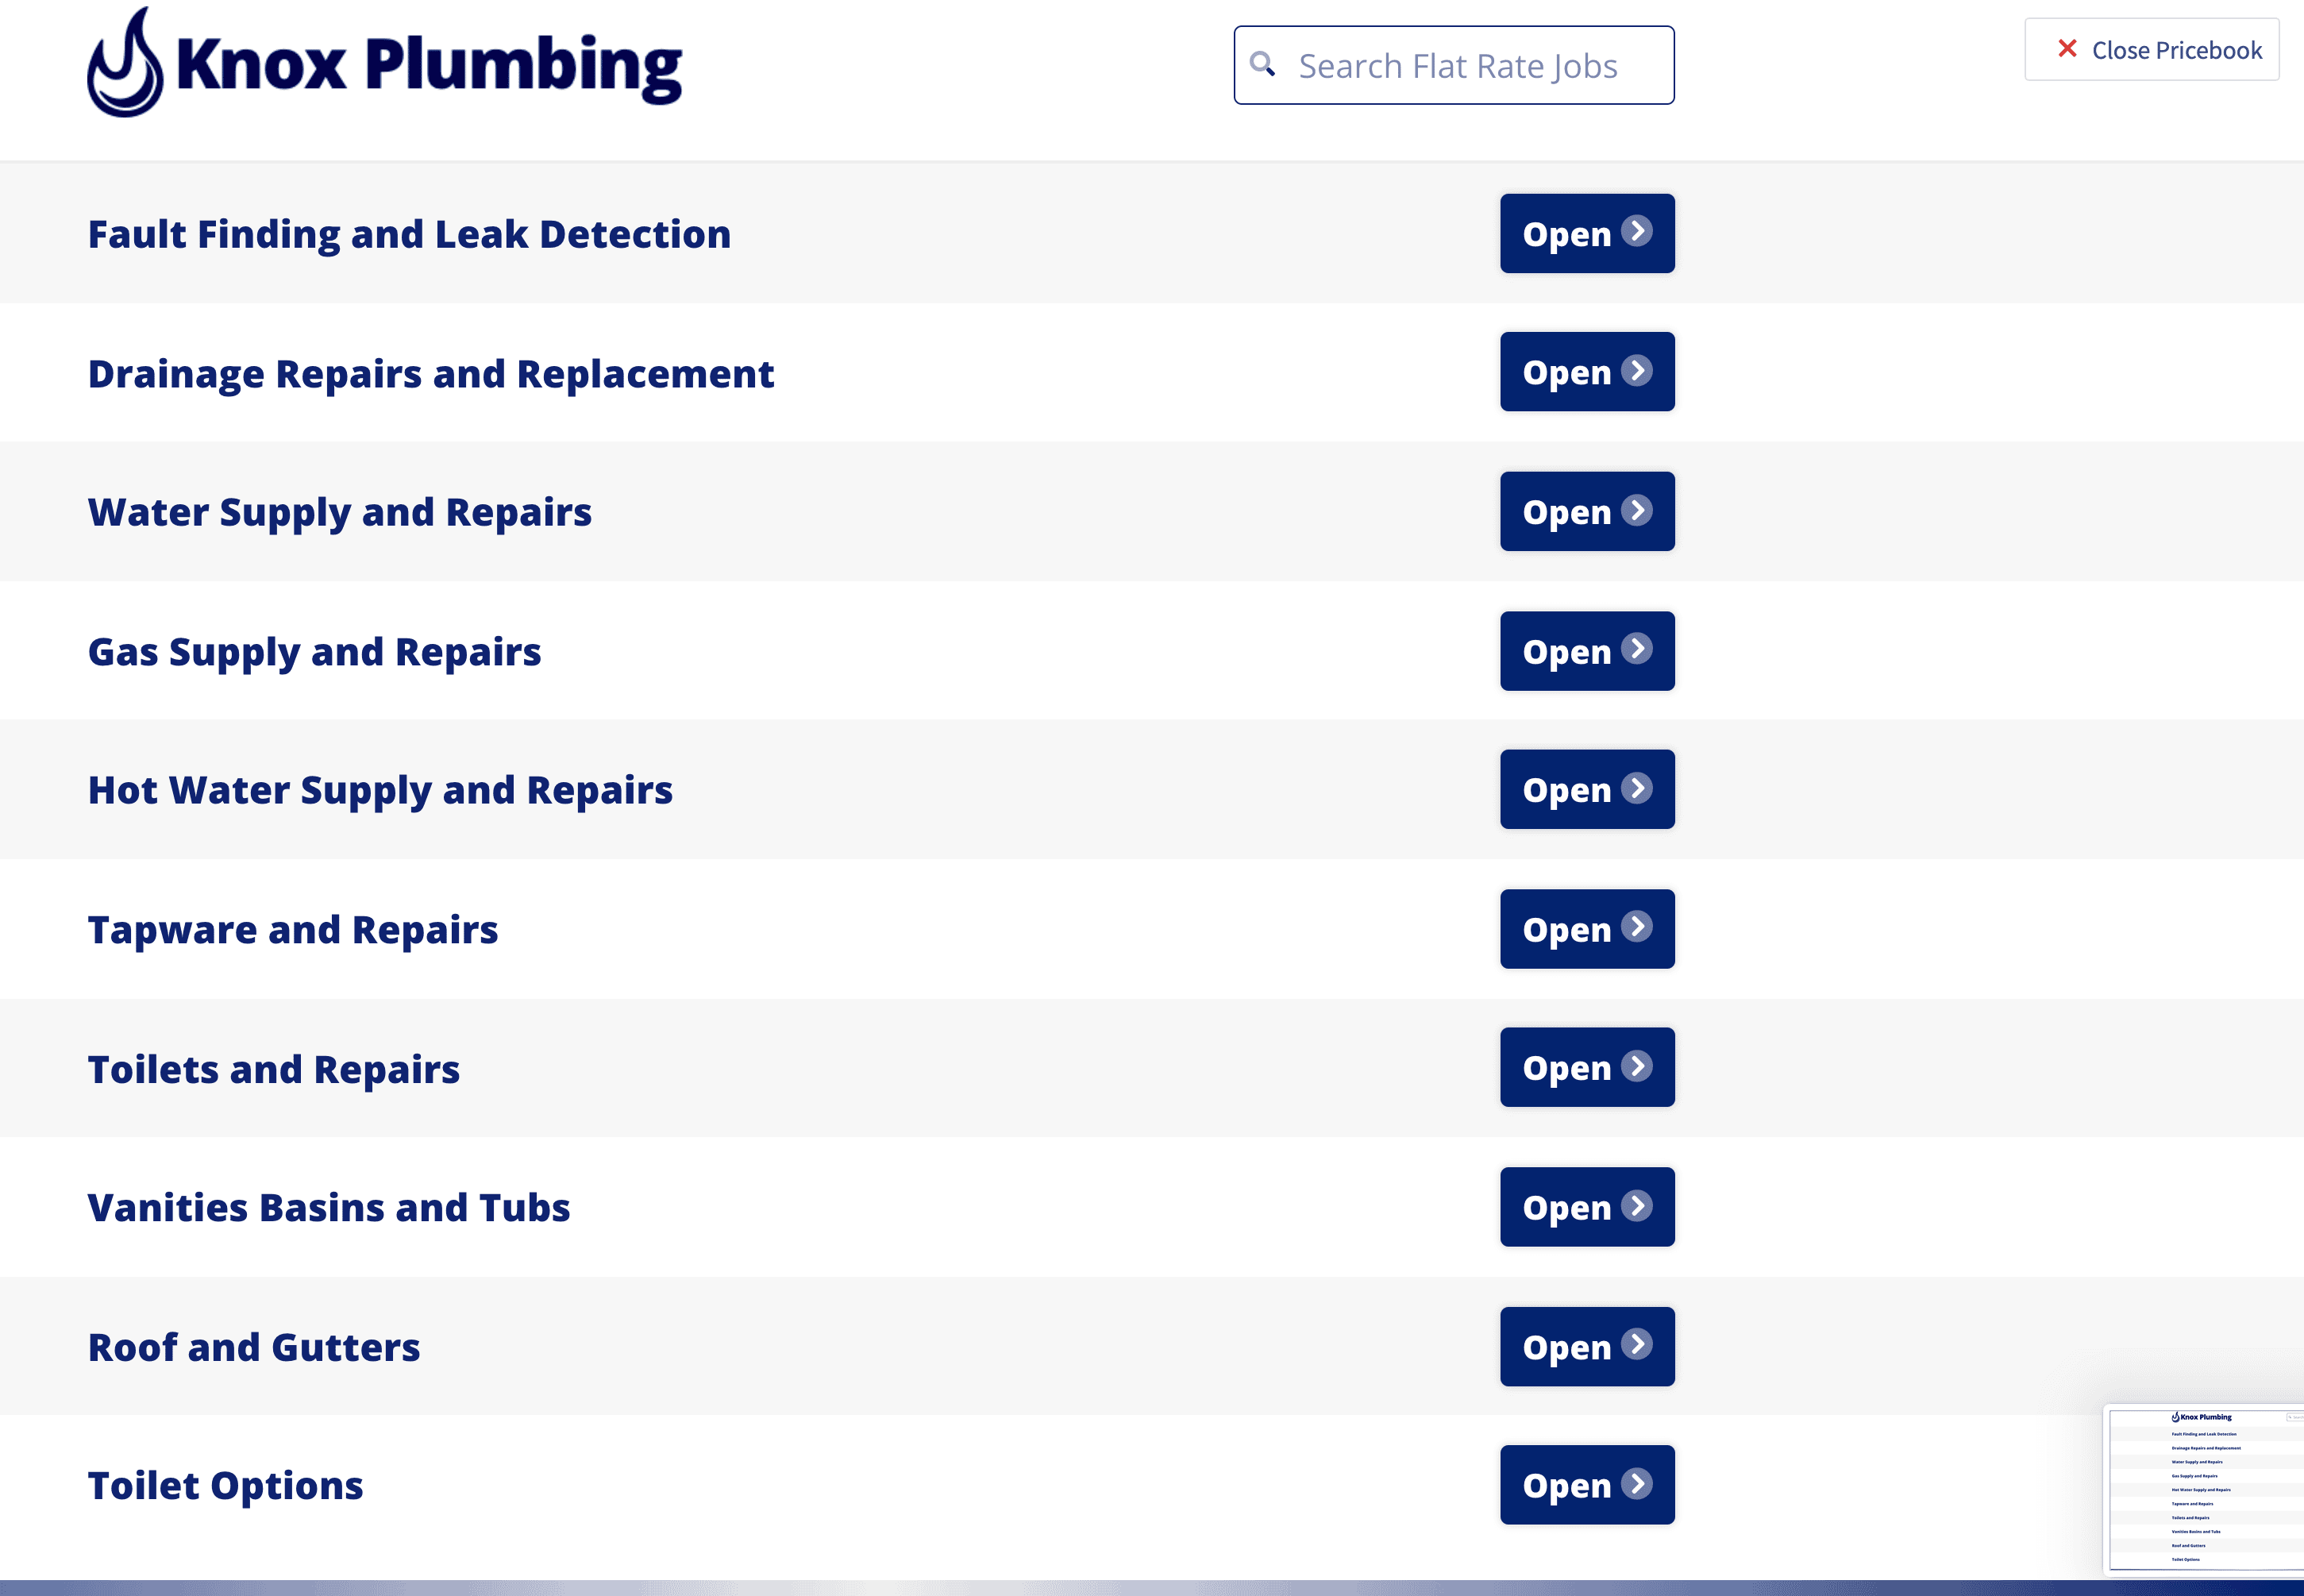Click the Fault Finding Open arrow icon
Image resolution: width=2304 pixels, height=1596 pixels.
pyautogui.click(x=1636, y=232)
